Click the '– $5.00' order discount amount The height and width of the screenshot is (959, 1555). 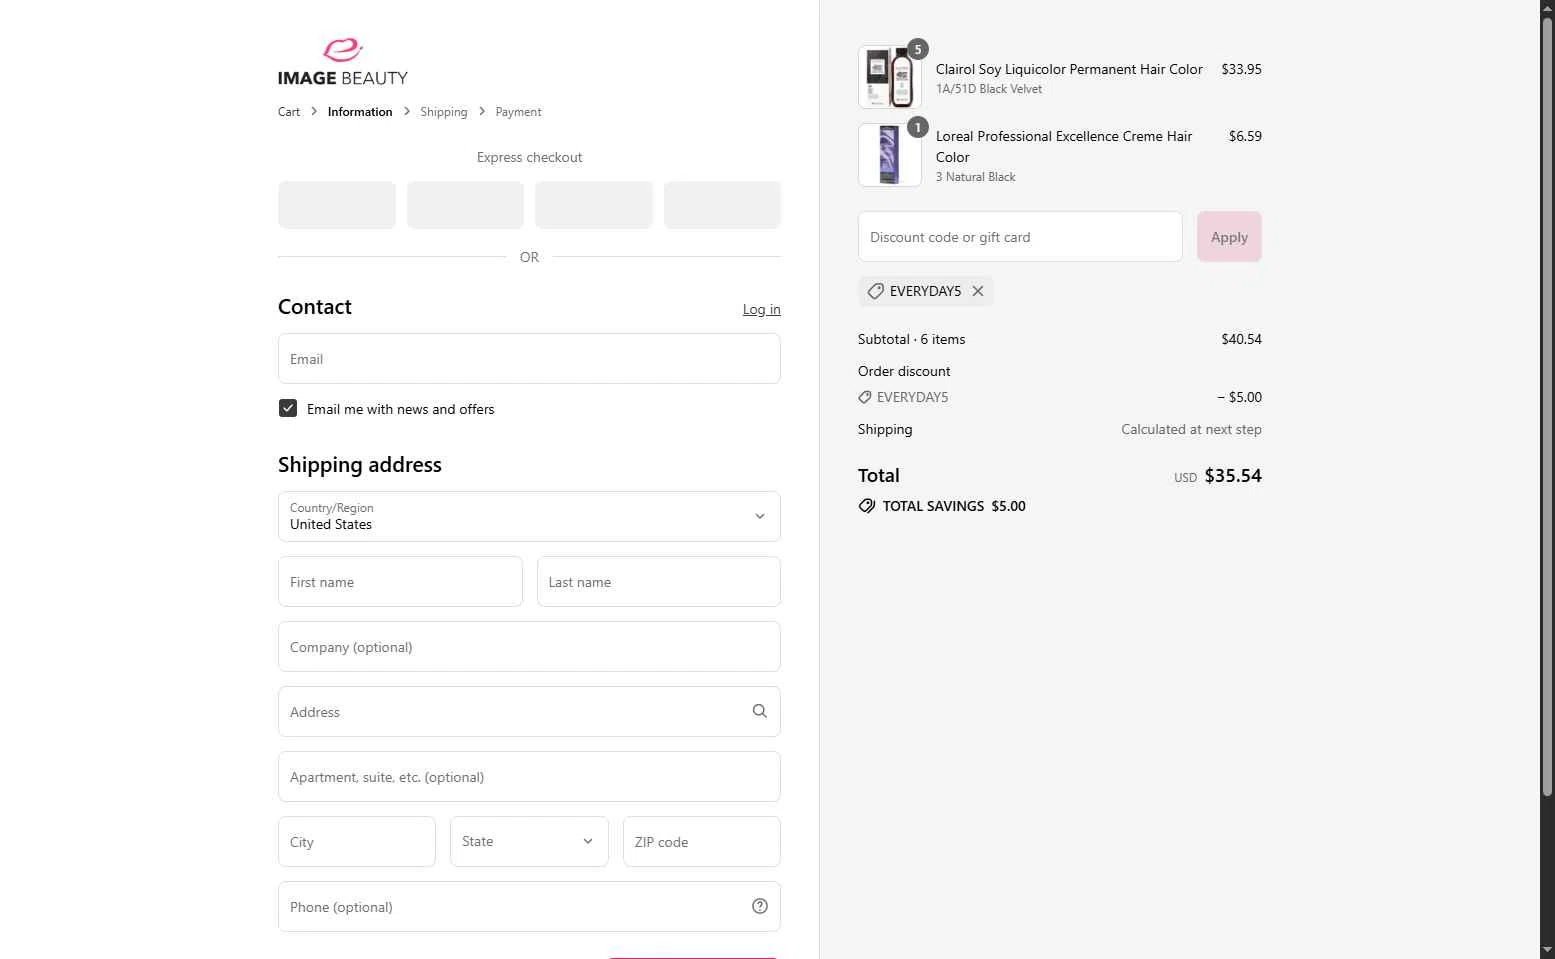(1239, 397)
